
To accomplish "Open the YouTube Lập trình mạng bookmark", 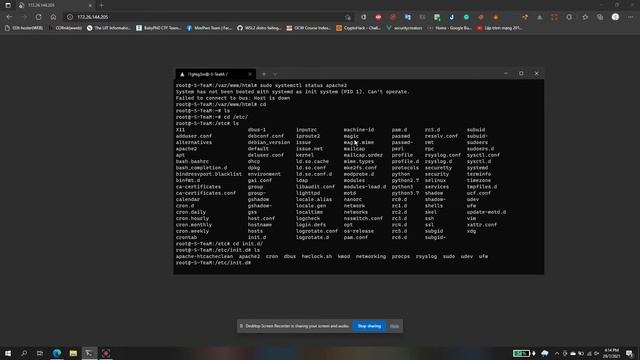I will click(x=499, y=28).
